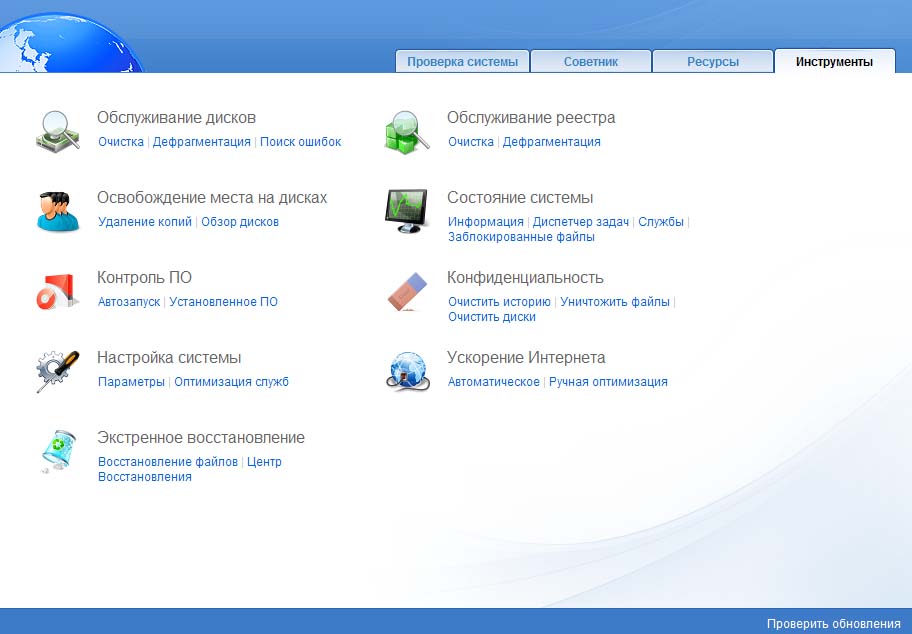Viewport: 912px width, 634px height.
Task: Switch to the Проверка системы tab
Action: 462,62
